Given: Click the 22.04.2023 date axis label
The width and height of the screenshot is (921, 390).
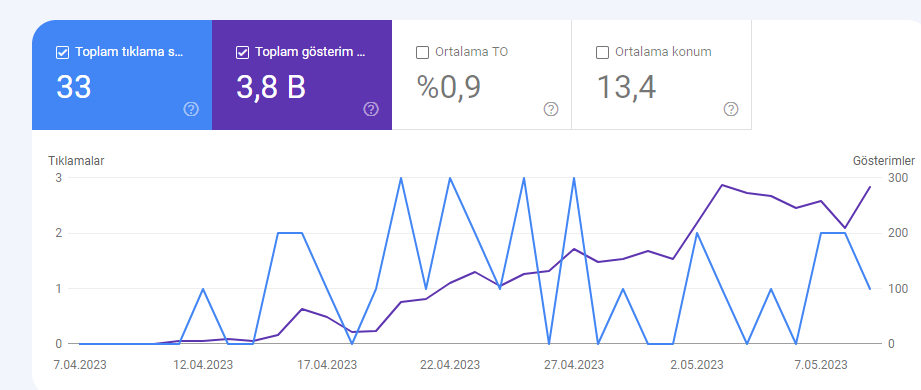Looking at the screenshot, I should coord(450,365).
